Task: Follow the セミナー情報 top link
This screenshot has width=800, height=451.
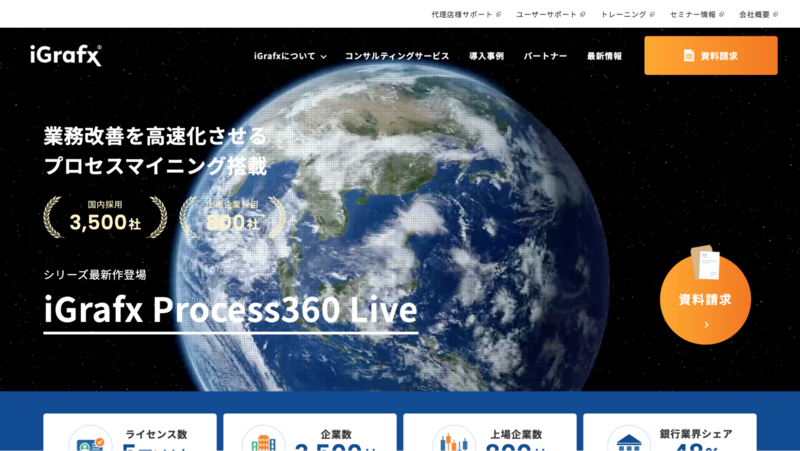Action: coord(696,14)
